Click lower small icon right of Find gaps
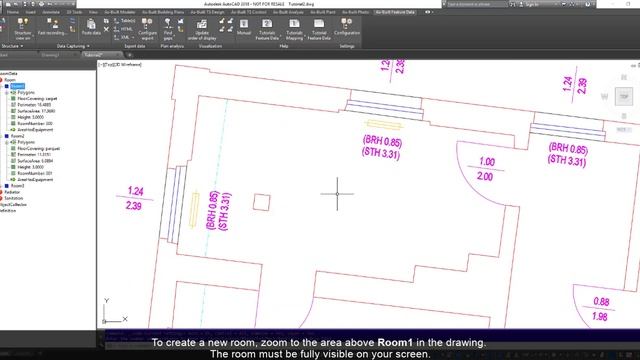Screen dimensions: 640x360 click(180, 29)
